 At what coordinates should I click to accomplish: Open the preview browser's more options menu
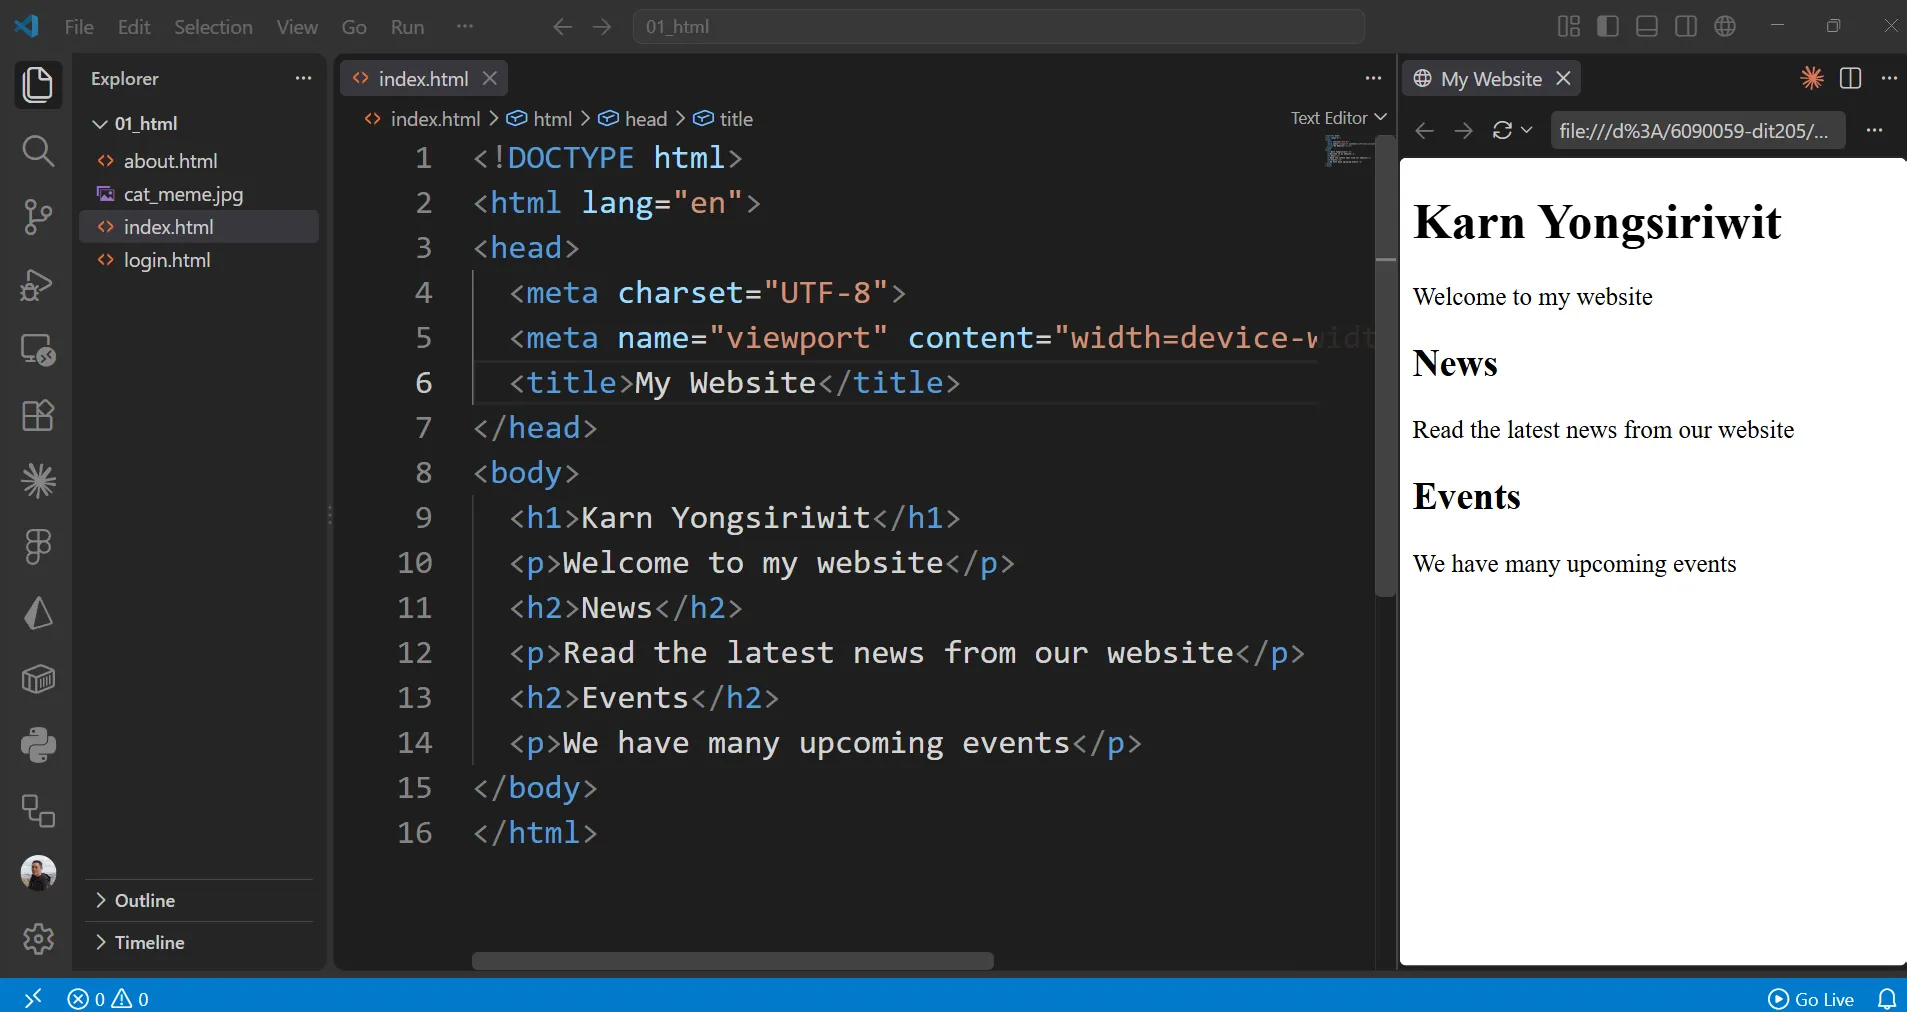pos(1874,130)
